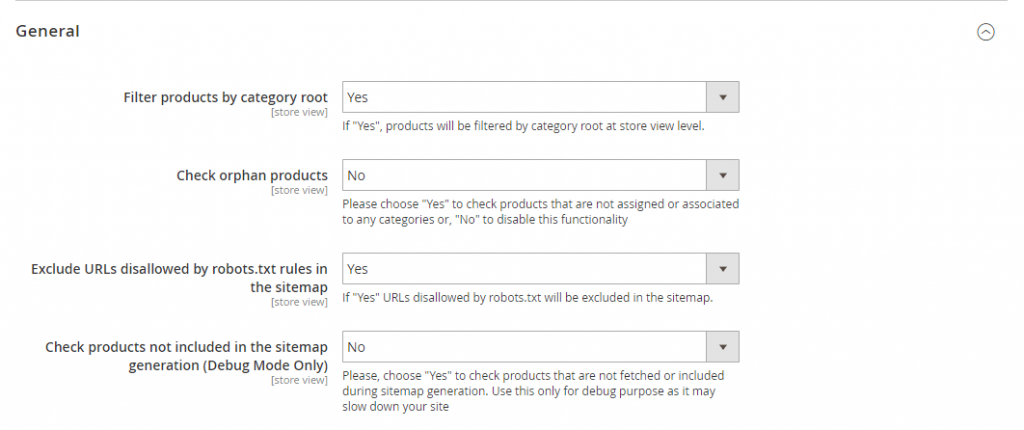Open the Exclude URLs disallowed by robots.txt dropdown
The height and width of the screenshot is (430, 1024).
[525, 269]
